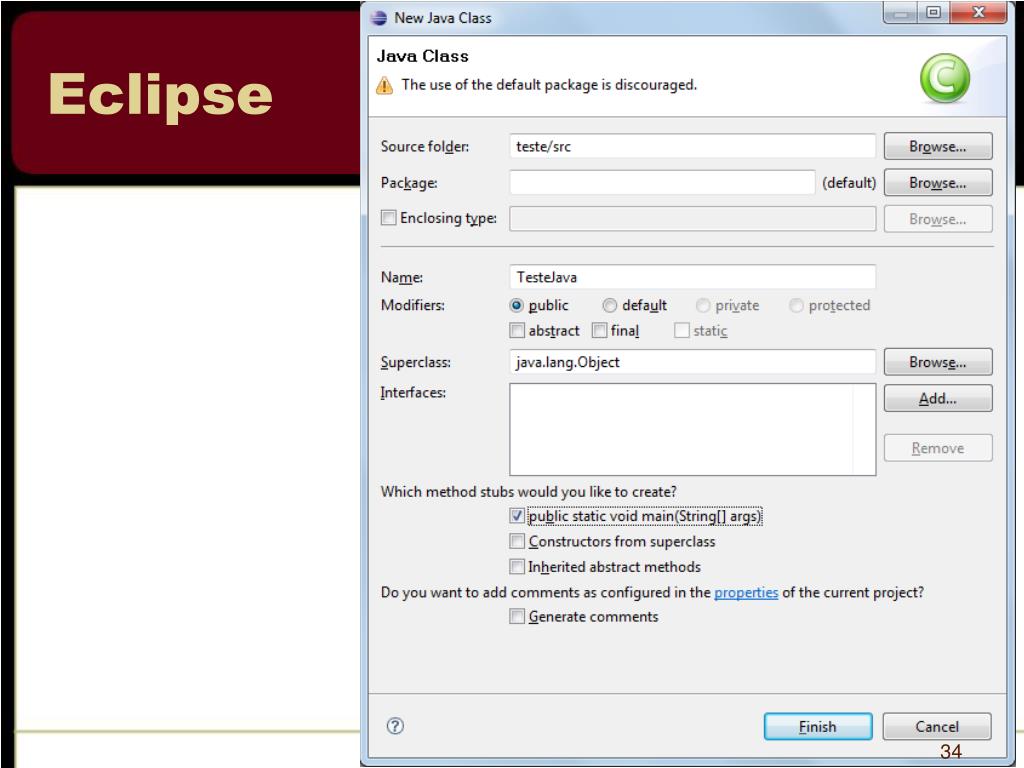
Task: Browse for the superclass
Action: click(x=938, y=362)
